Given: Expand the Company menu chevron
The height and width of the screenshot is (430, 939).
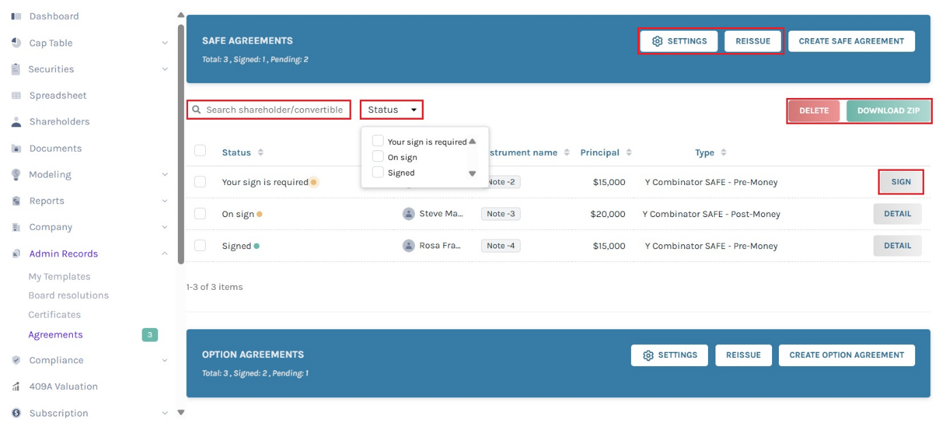Looking at the screenshot, I should 165,228.
